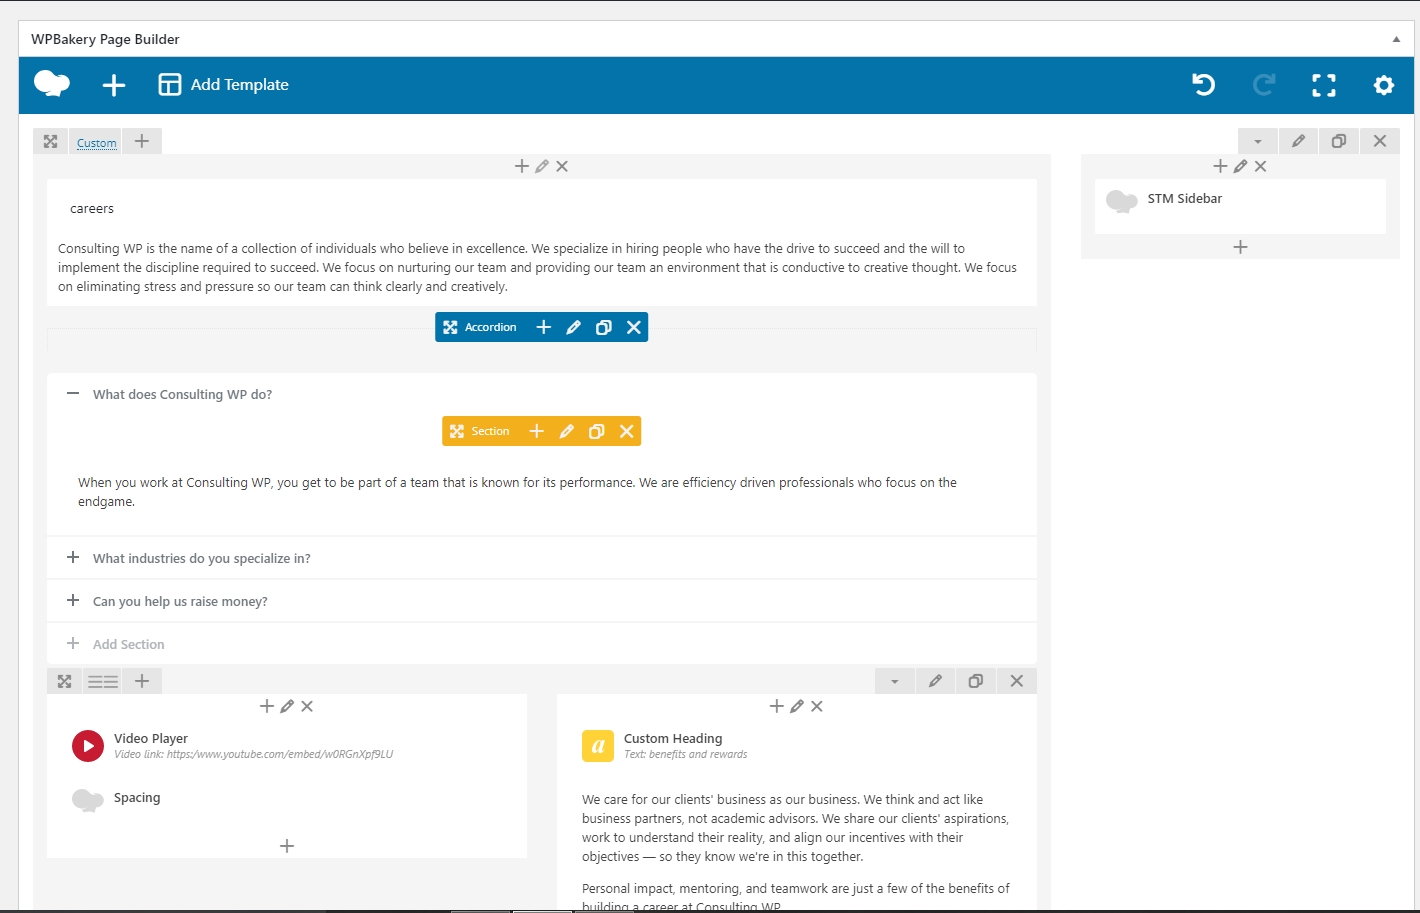The width and height of the screenshot is (1420, 913).
Task: Click the 'When you work at Consulting WP' text
Action: 518,492
